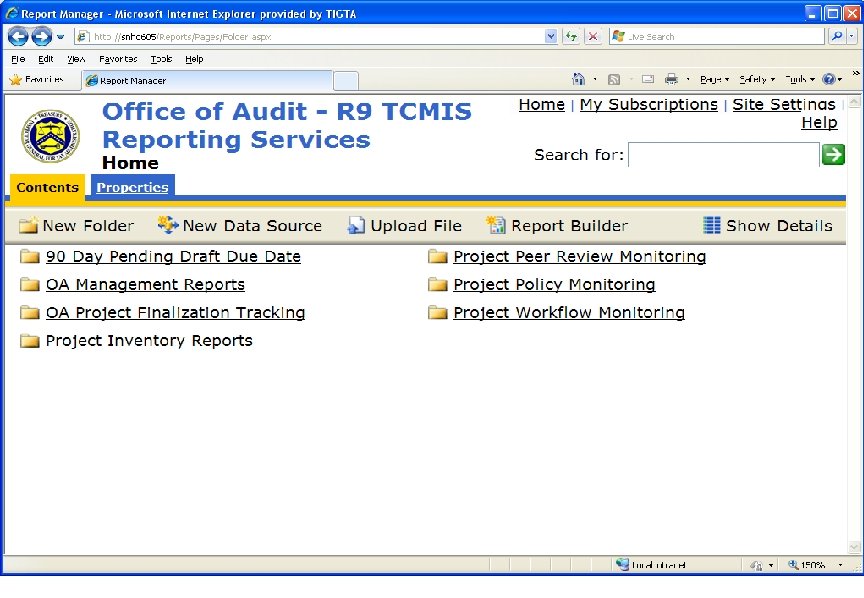Expand the address bar history dropdown
This screenshot has width=864, height=598.
pyautogui.click(x=551, y=37)
